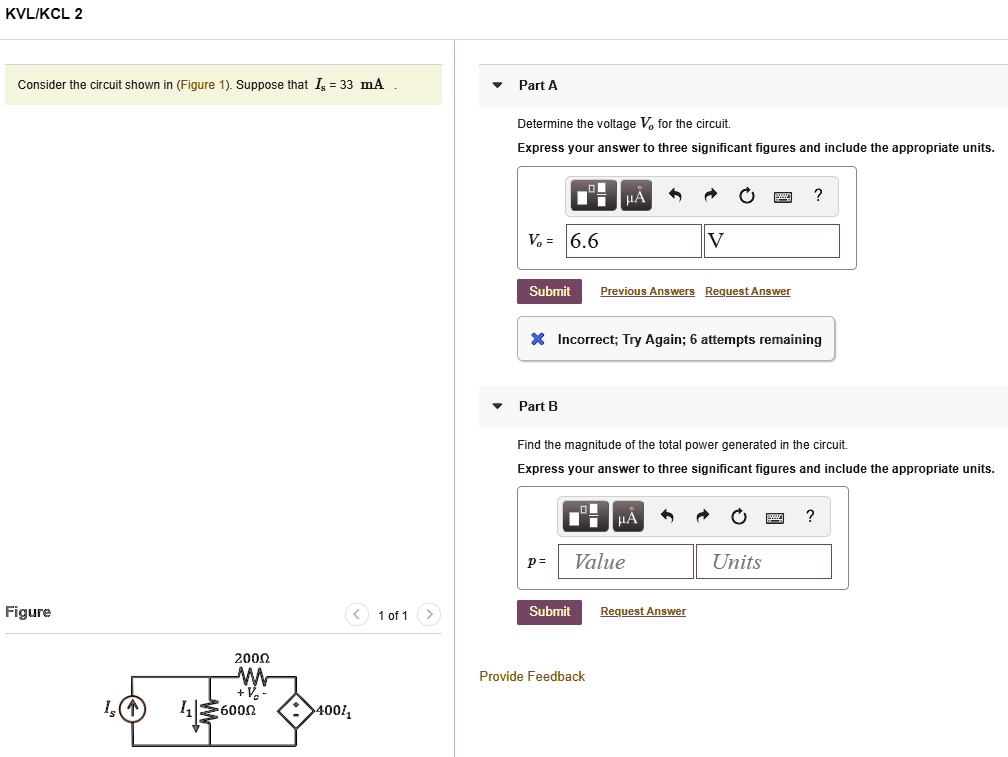Click the next figure chevron
This screenshot has height=757, width=1008.
tap(428, 615)
